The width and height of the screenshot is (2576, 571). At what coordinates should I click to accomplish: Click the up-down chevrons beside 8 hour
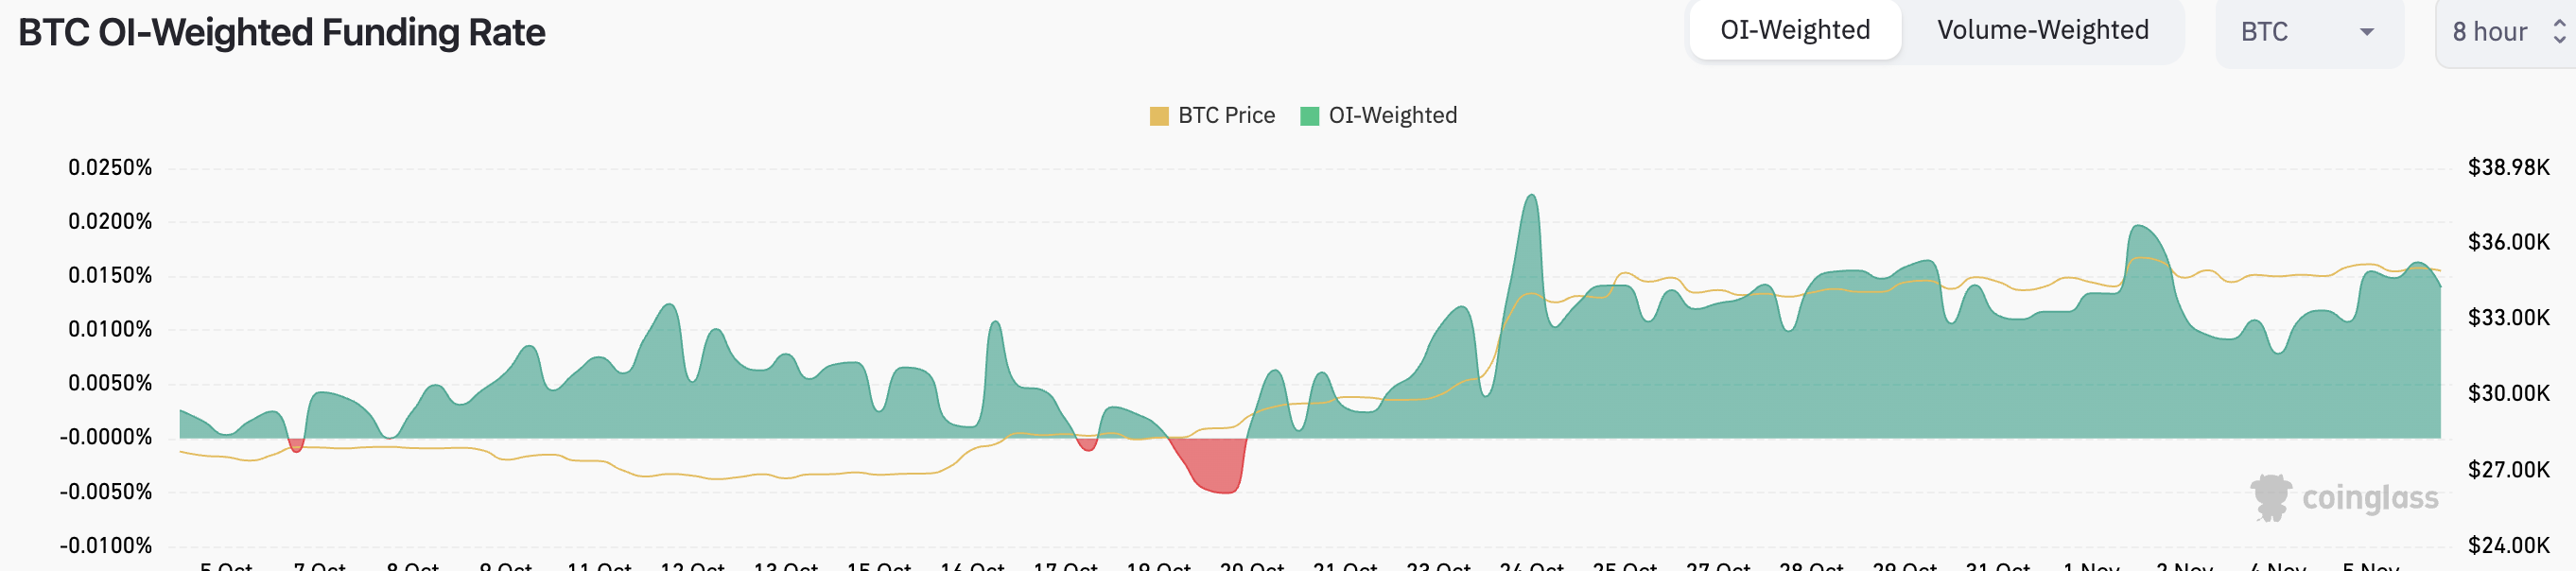pos(2558,33)
